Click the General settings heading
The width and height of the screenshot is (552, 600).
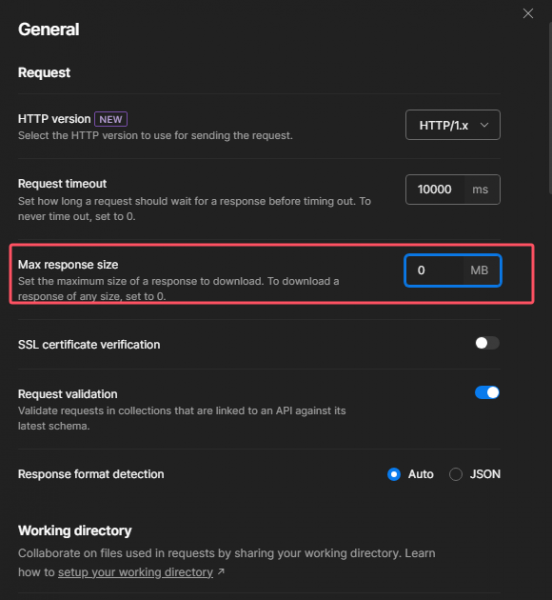(x=49, y=29)
